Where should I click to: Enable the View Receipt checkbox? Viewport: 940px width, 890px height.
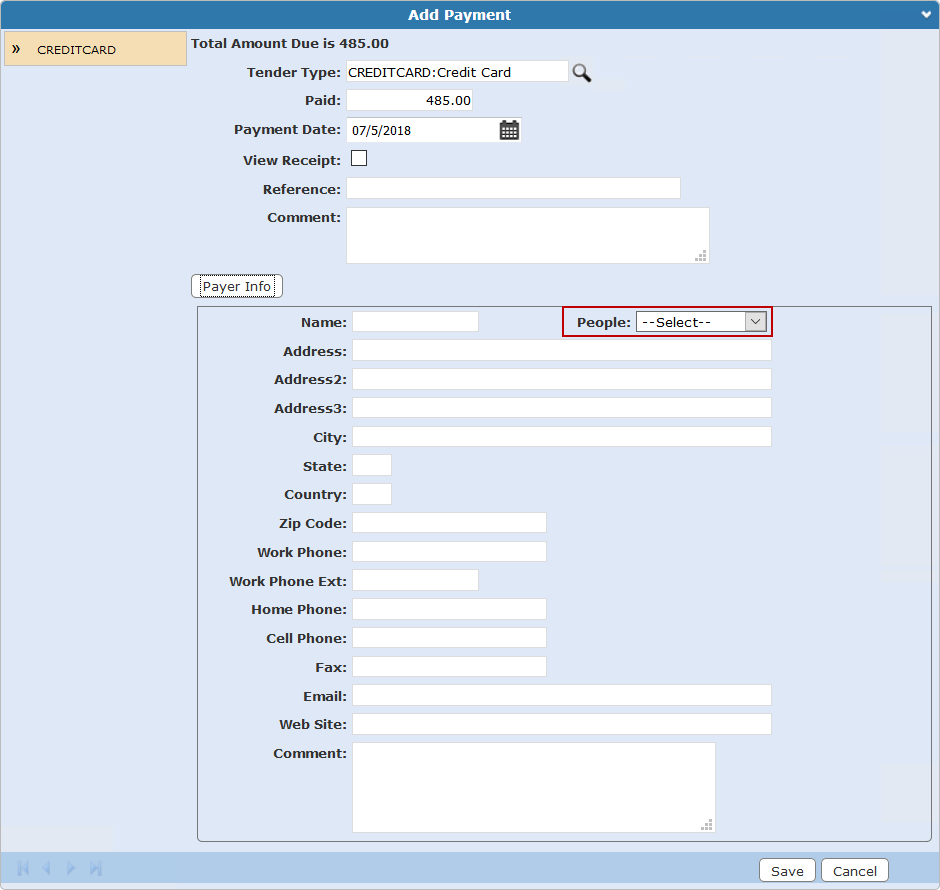point(359,158)
